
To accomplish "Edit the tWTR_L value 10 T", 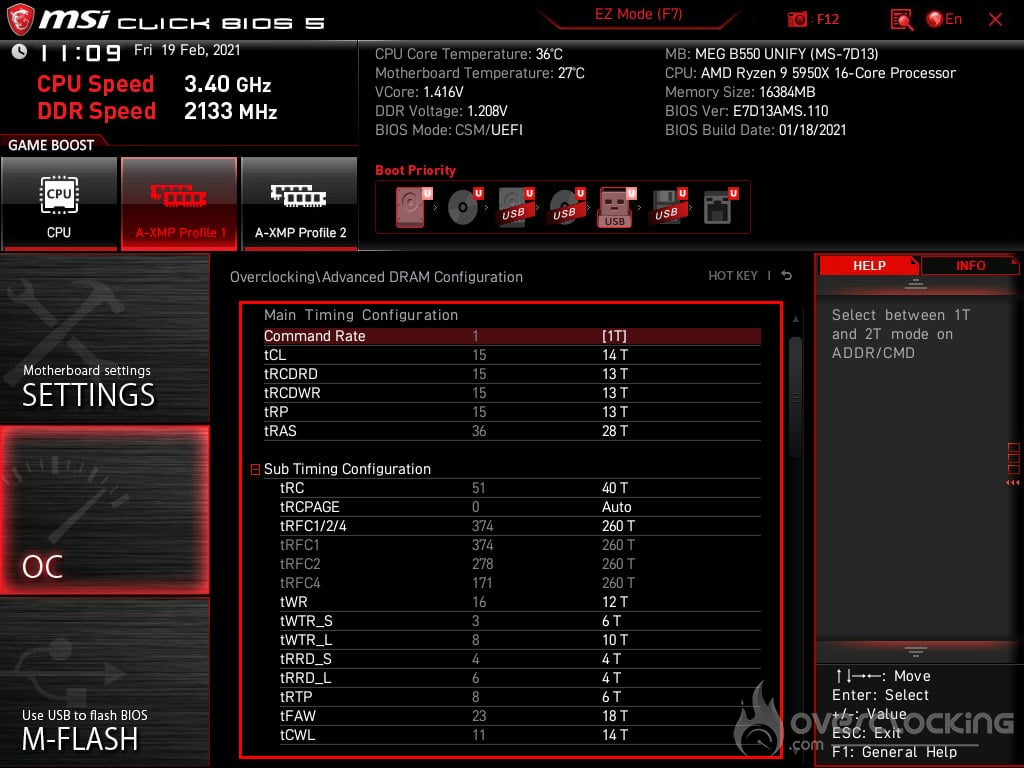I will 615,639.
